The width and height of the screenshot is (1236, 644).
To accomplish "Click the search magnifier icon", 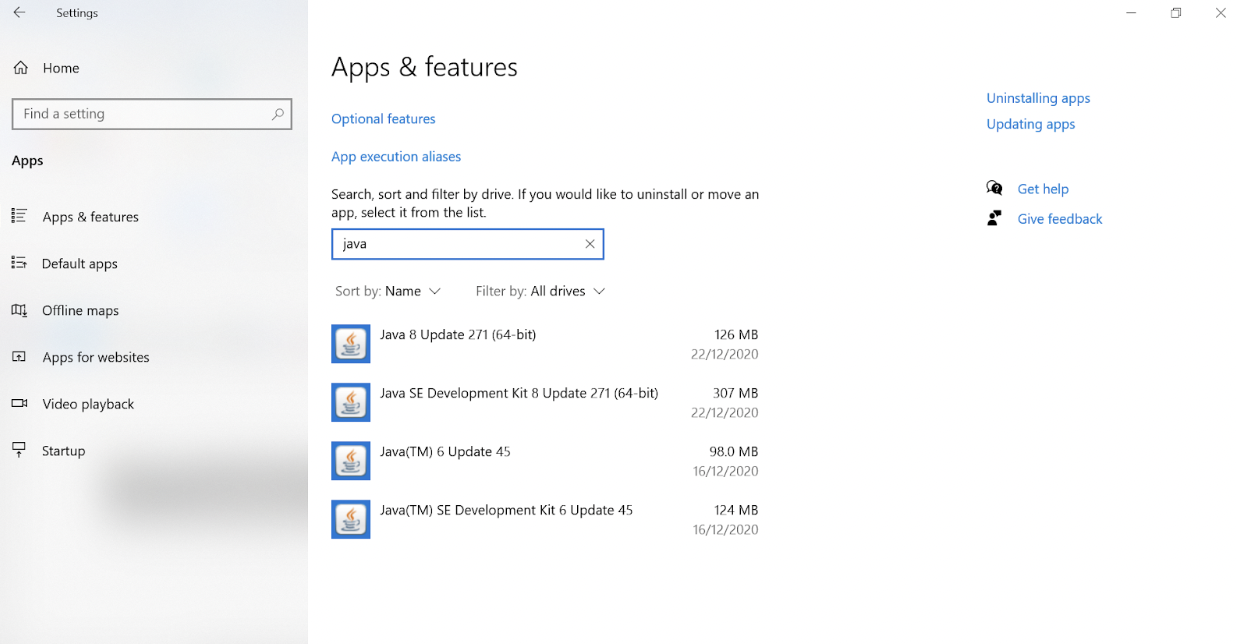I will [278, 114].
